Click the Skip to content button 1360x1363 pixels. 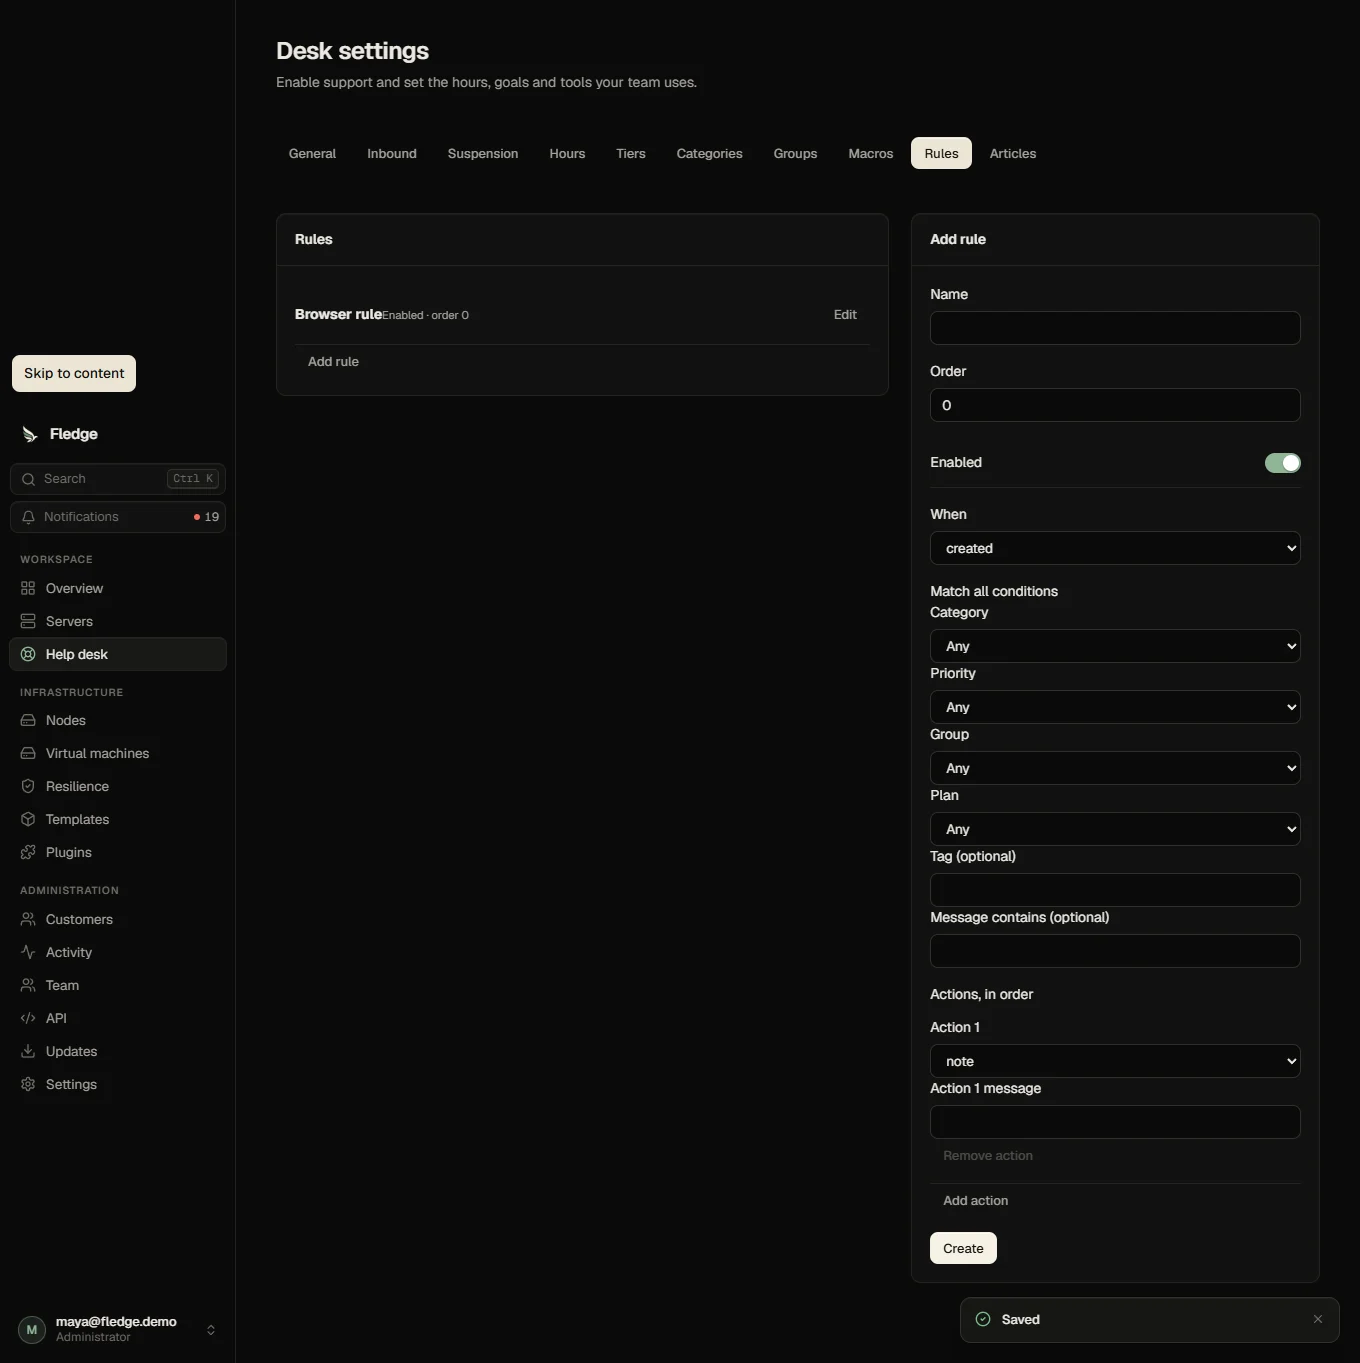click(x=74, y=373)
